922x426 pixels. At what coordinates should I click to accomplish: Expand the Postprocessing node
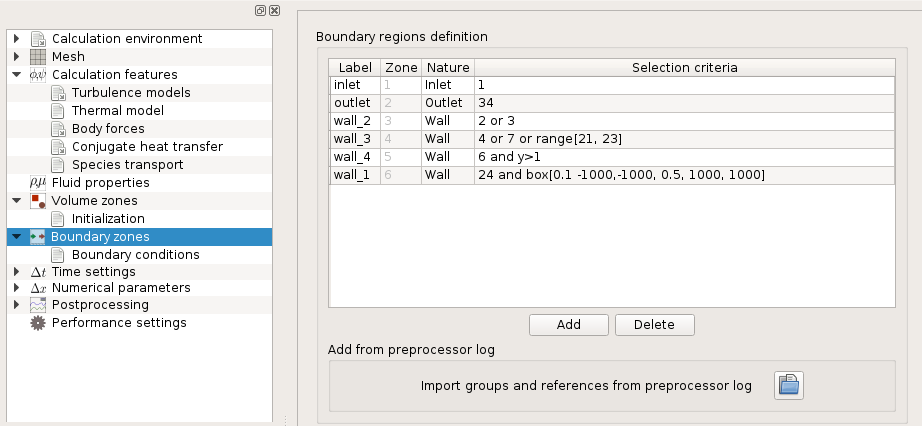point(16,305)
